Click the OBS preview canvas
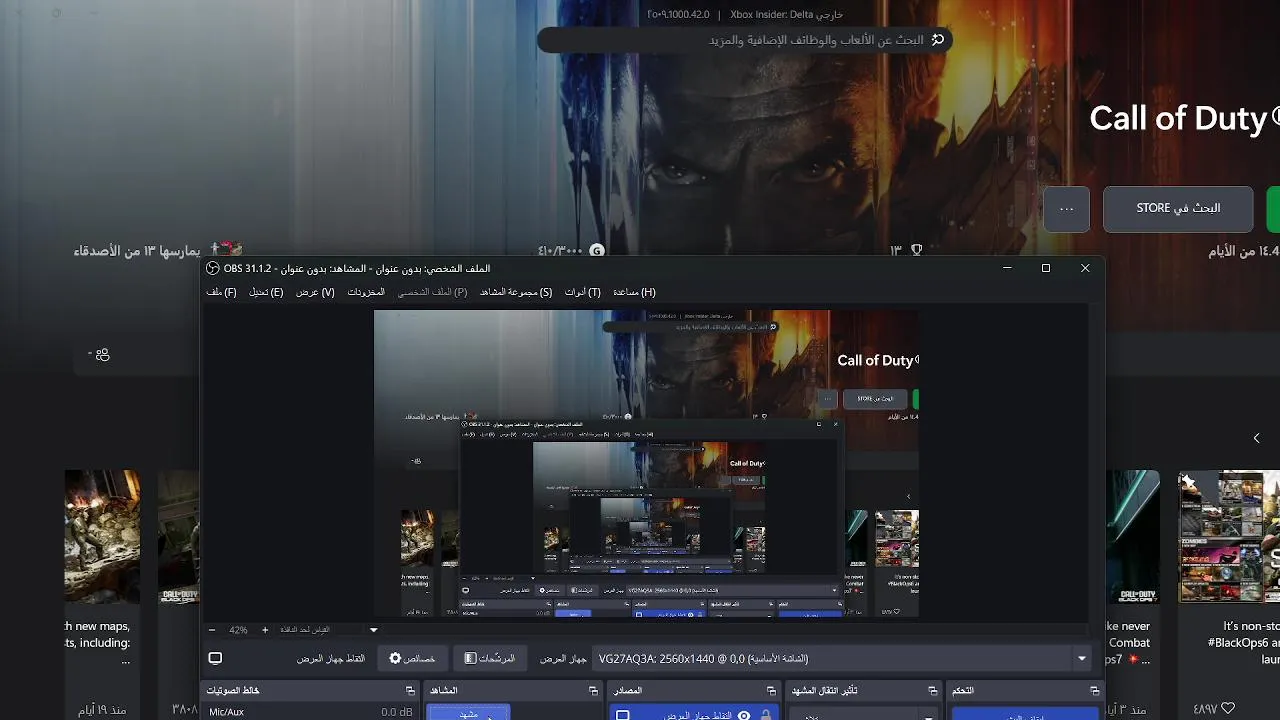1280x720 pixels. click(x=646, y=463)
